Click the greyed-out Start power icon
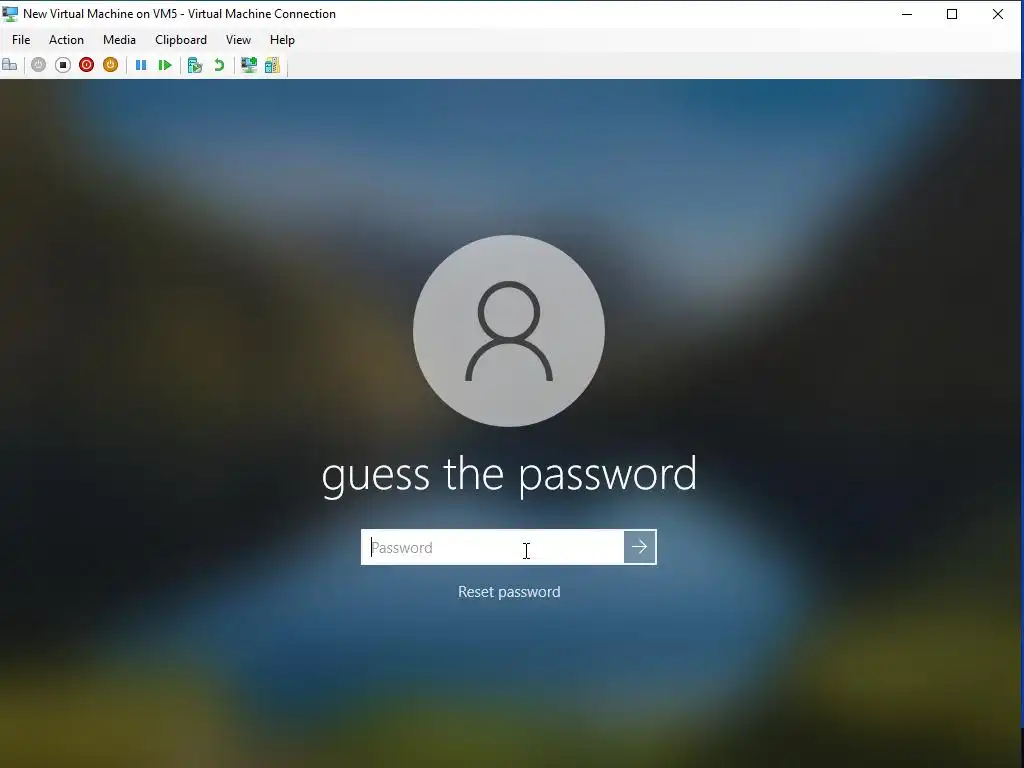This screenshot has width=1024, height=768. [x=39, y=65]
